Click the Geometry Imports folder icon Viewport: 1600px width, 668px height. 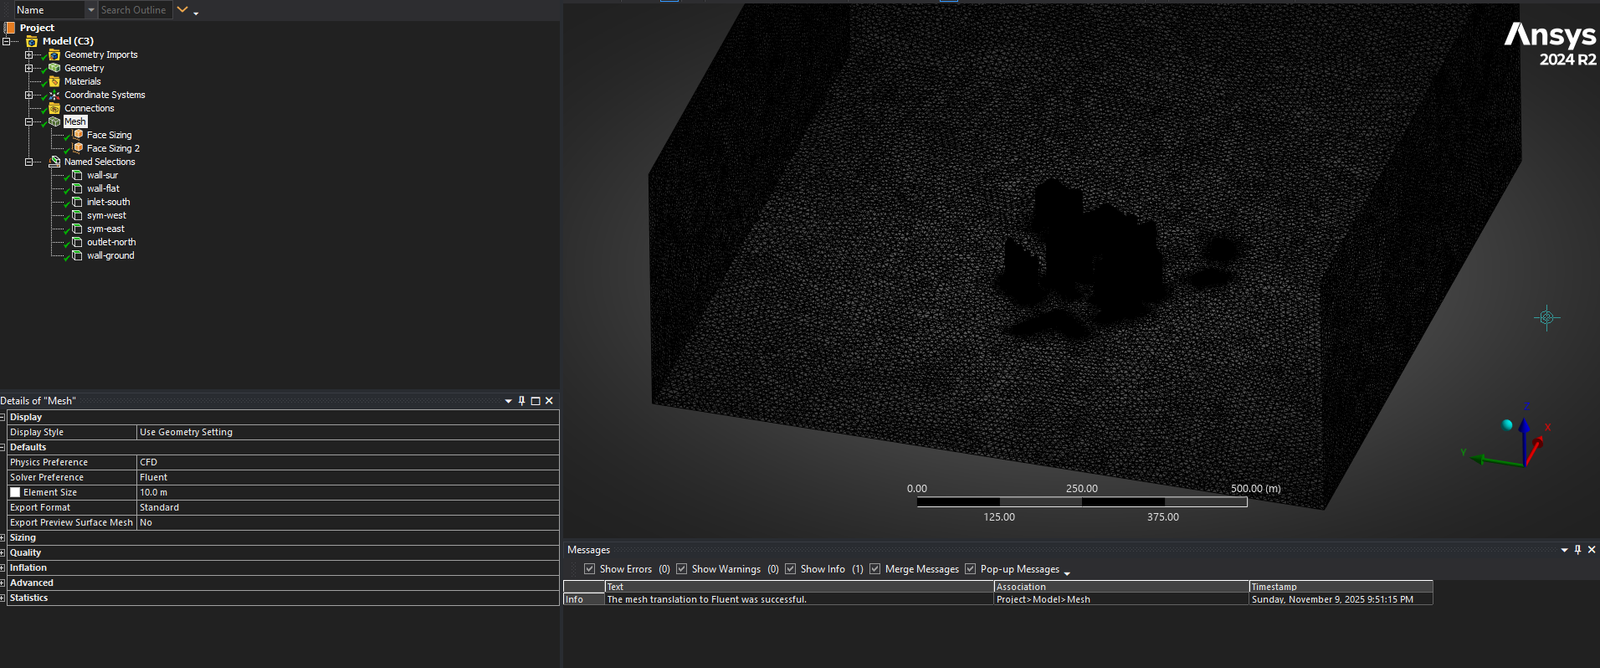(x=55, y=55)
